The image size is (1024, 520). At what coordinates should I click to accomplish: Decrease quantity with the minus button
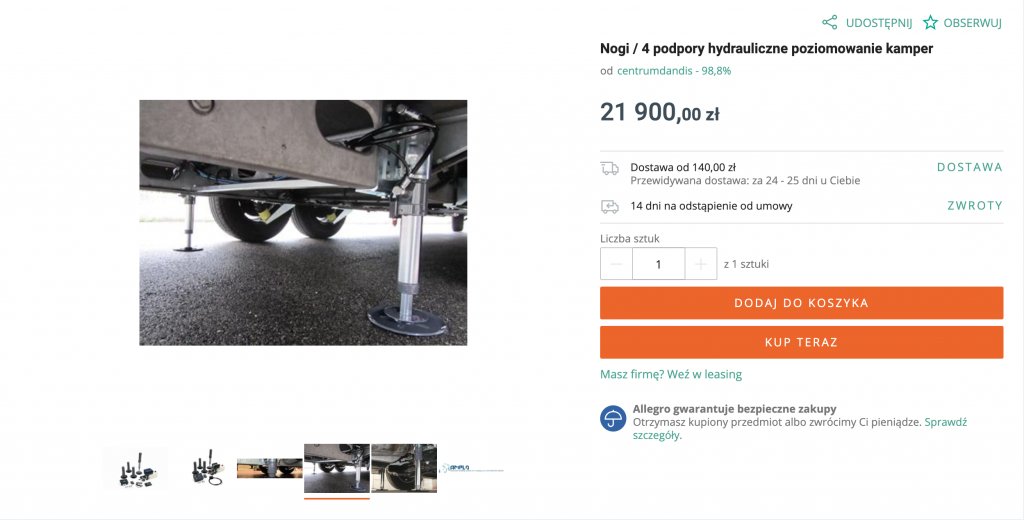[616, 264]
